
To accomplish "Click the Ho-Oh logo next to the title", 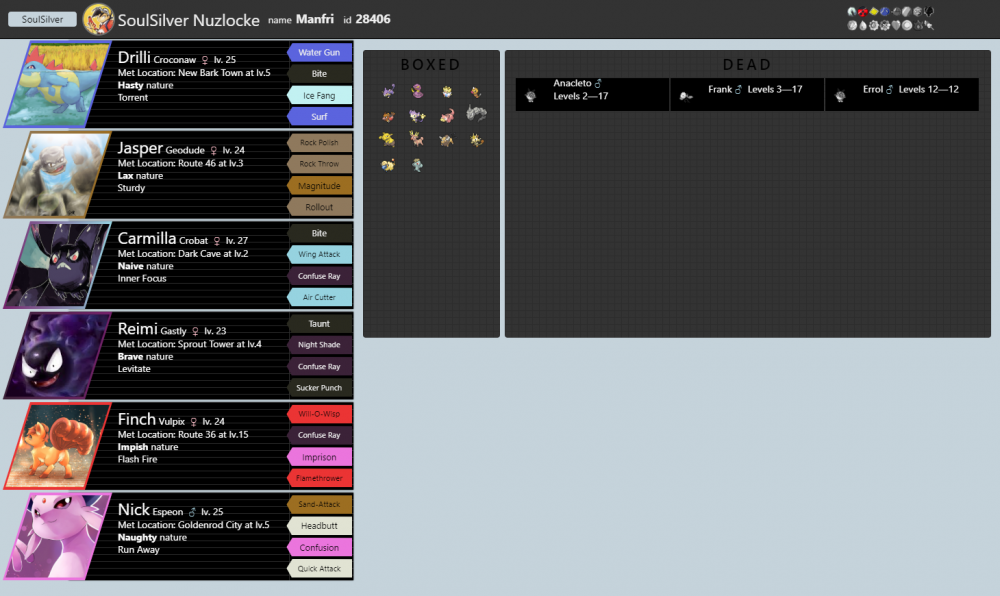I will tap(98, 18).
